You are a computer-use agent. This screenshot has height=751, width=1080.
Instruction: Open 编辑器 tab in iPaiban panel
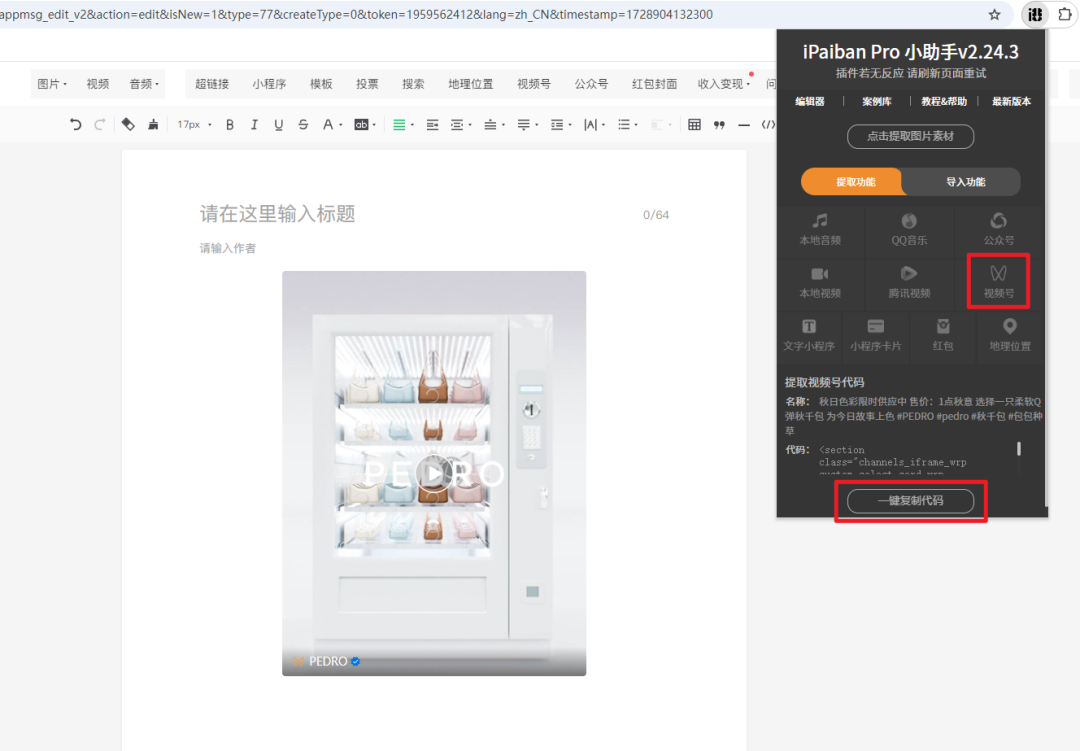click(810, 101)
